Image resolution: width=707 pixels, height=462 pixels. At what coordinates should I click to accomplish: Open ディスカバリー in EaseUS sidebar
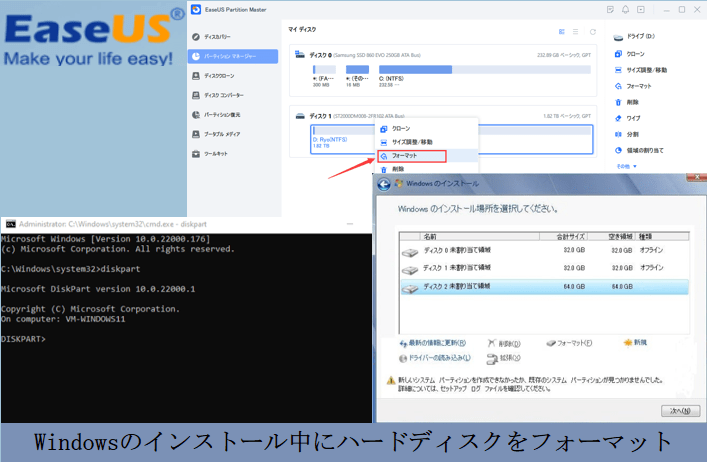pos(212,37)
